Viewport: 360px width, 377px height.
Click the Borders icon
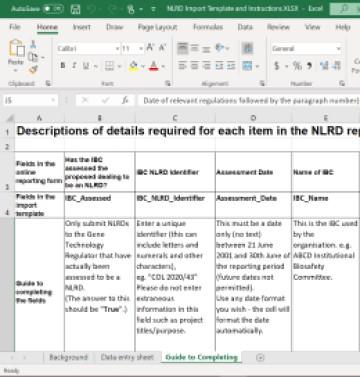(109, 66)
